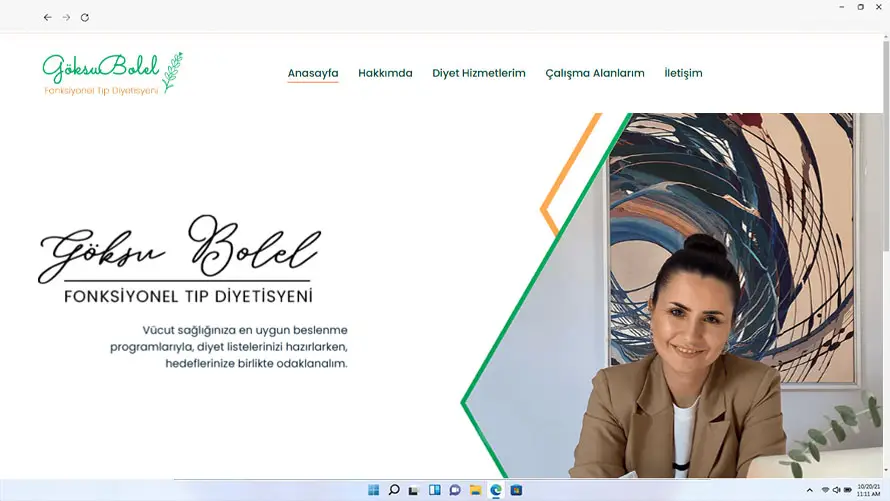Click the 'programlarıyla, diyet listelerinizi hazırlarken,' line
The width and height of the screenshot is (890, 501).
pyautogui.click(x=229, y=347)
